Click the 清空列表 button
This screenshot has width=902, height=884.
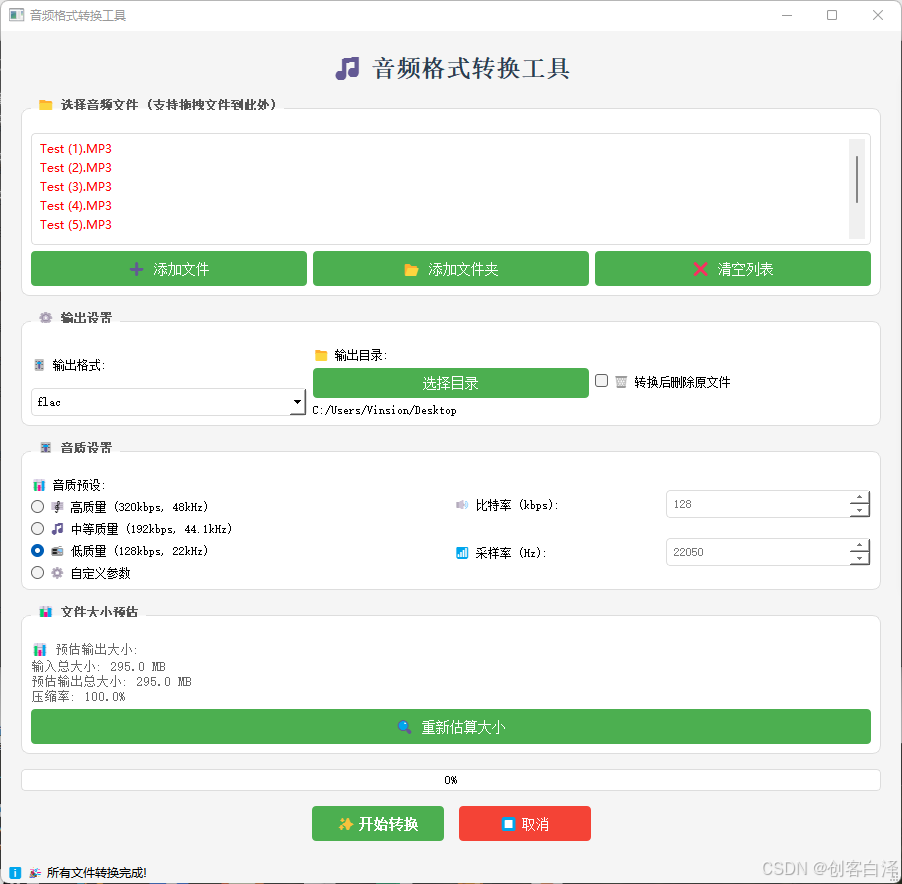pos(733,269)
